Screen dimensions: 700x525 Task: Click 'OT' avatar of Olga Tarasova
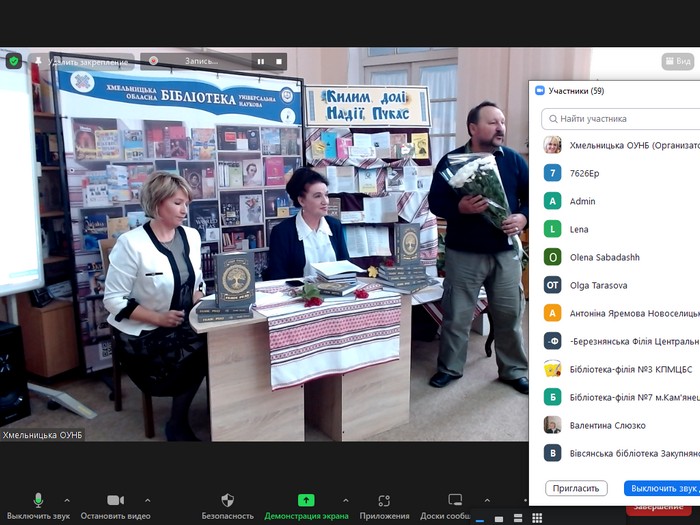point(552,285)
